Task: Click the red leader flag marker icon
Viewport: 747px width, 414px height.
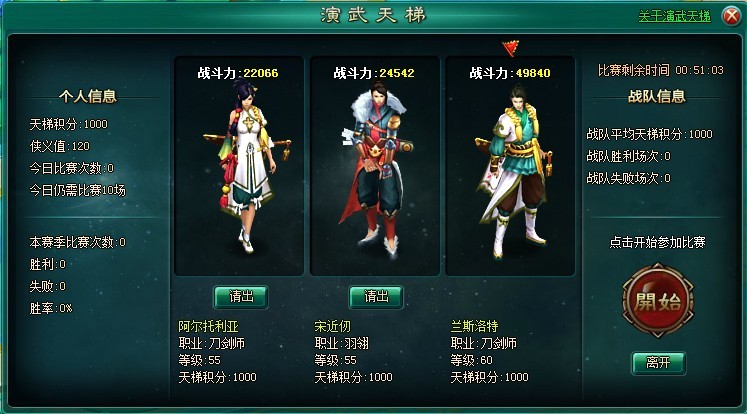Action: pyautogui.click(x=511, y=48)
